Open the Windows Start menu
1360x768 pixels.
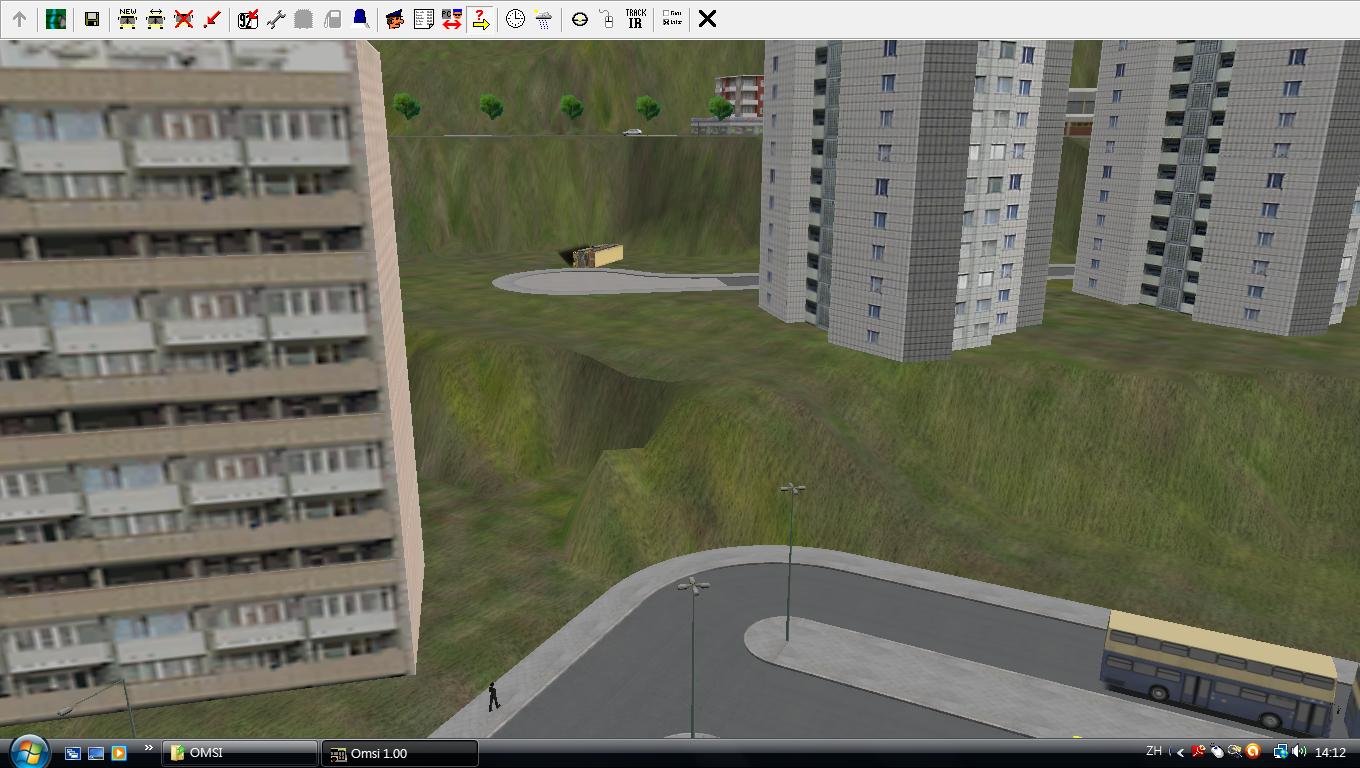(28, 752)
